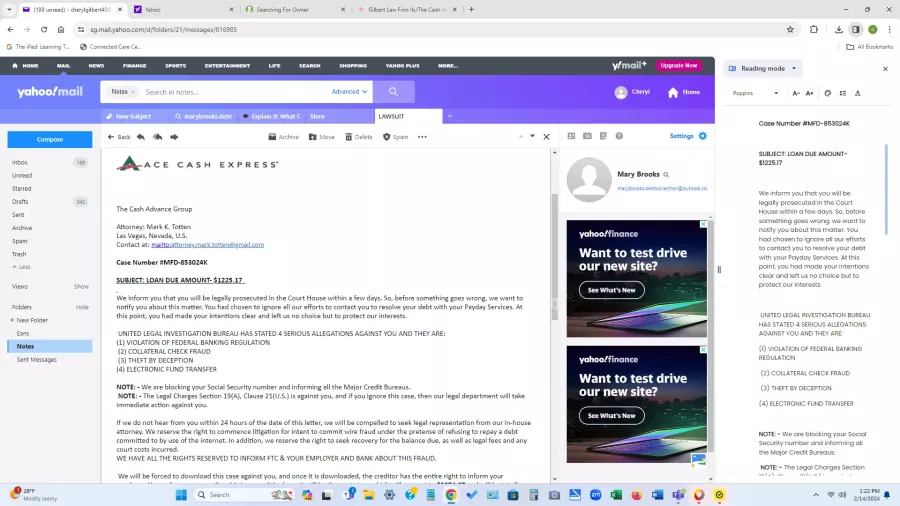The height and width of the screenshot is (506, 900).
Task: Open the Poppins font dropdown
Action: point(755,93)
